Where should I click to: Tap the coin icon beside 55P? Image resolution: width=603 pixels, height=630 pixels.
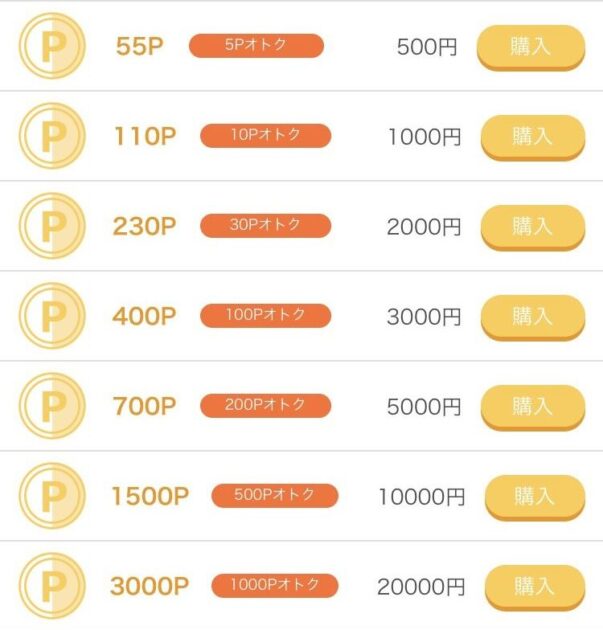pos(52,46)
